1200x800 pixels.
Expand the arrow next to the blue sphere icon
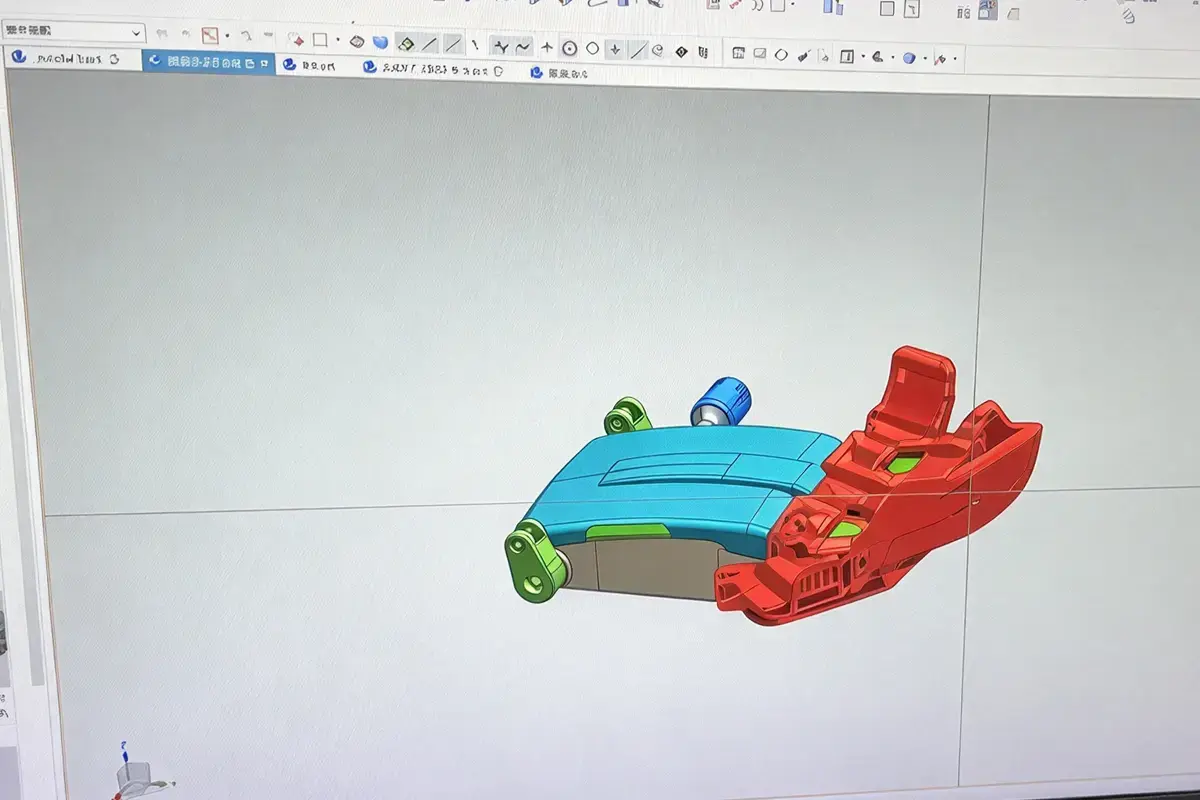tap(925, 58)
